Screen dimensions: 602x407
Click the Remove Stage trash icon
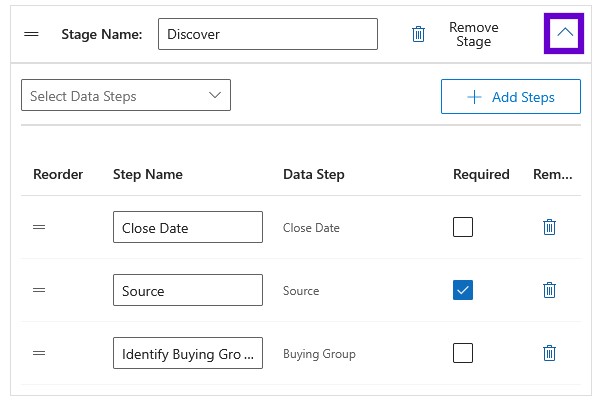pyautogui.click(x=418, y=34)
